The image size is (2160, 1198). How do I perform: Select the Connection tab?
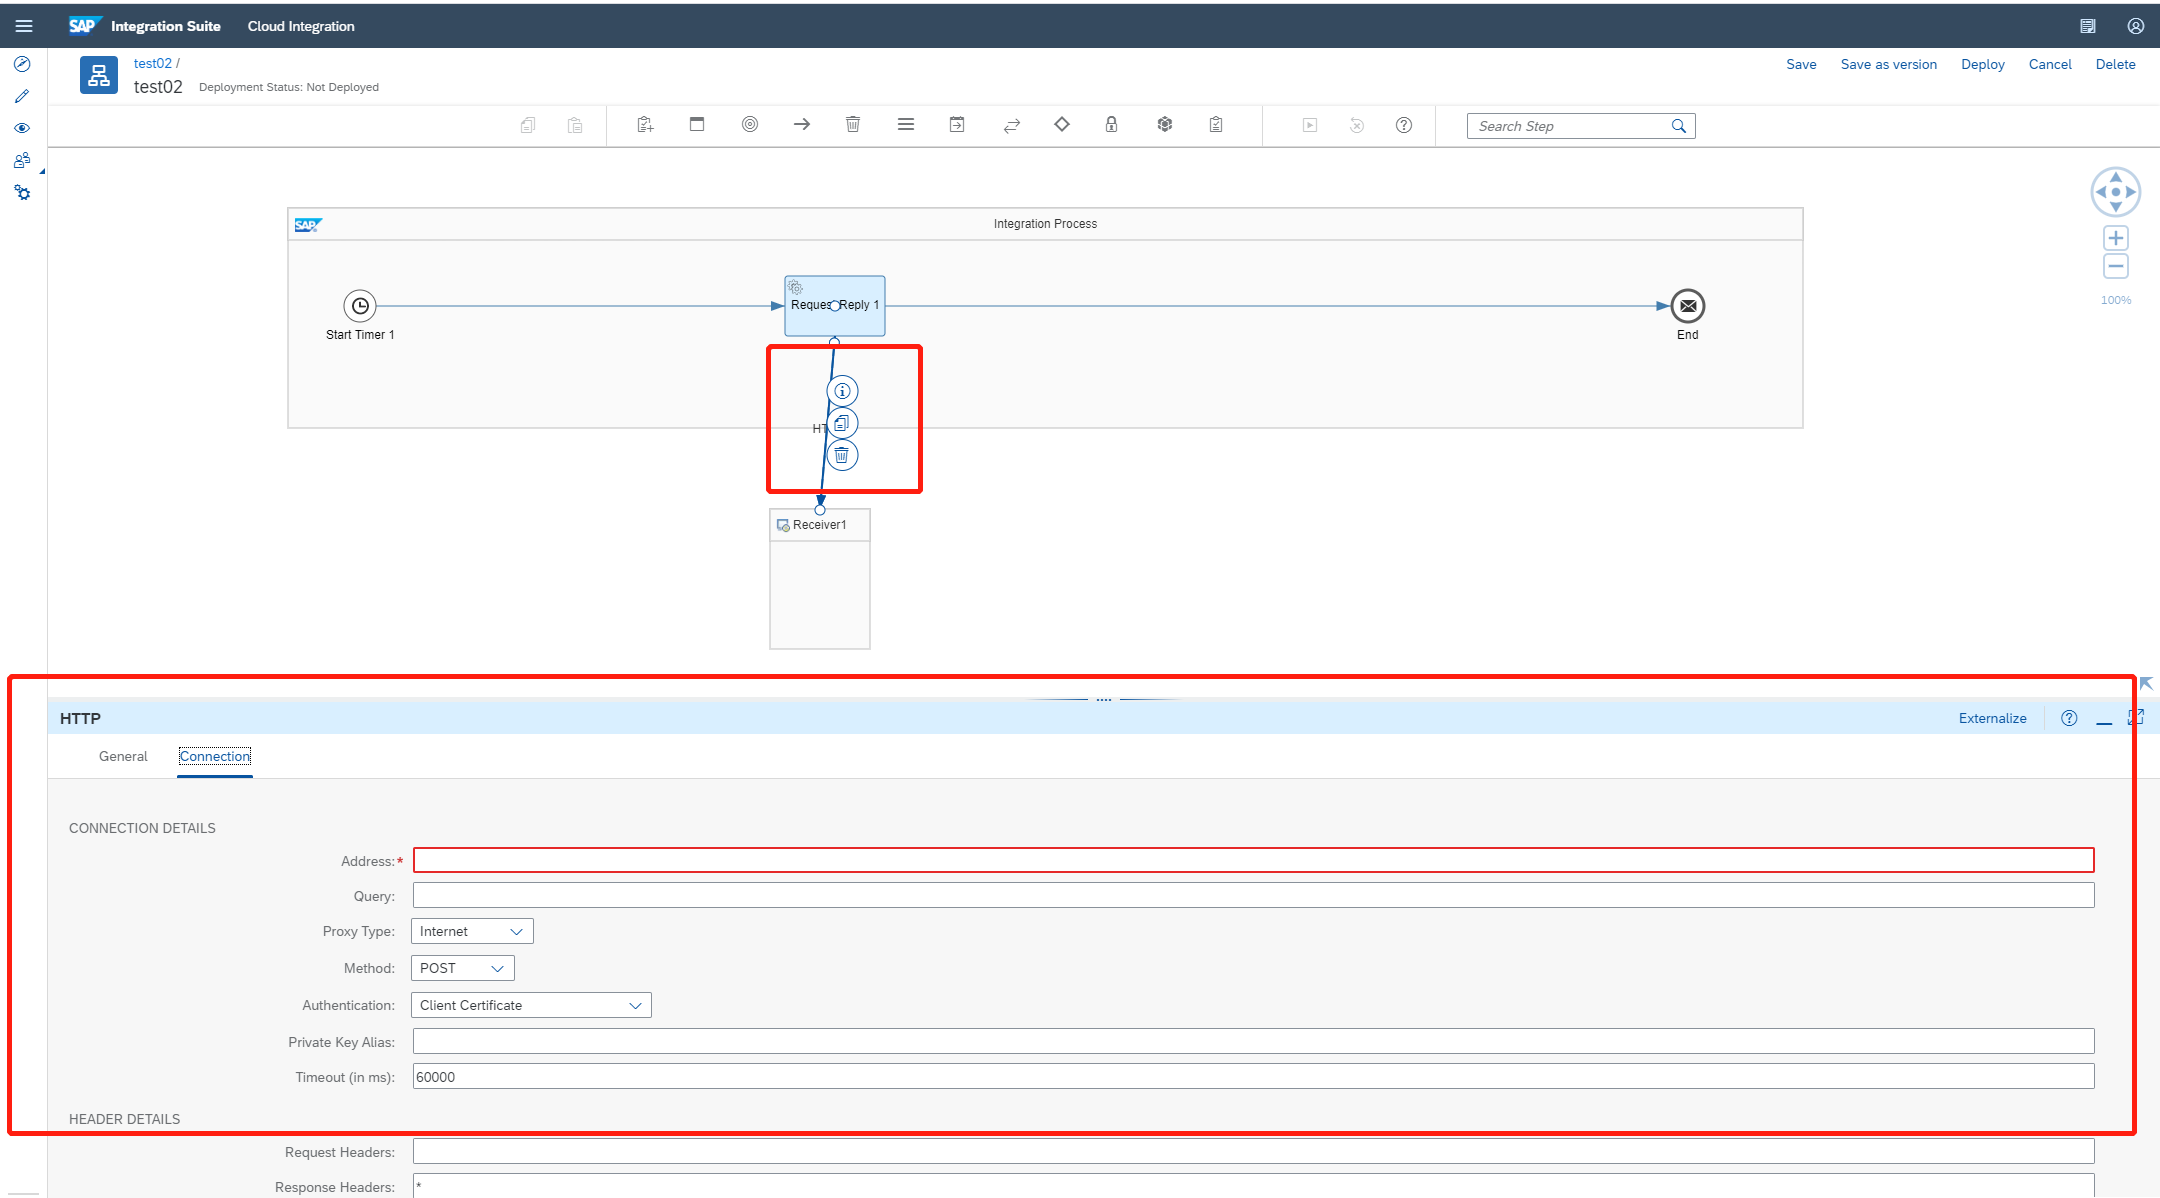[x=215, y=756]
